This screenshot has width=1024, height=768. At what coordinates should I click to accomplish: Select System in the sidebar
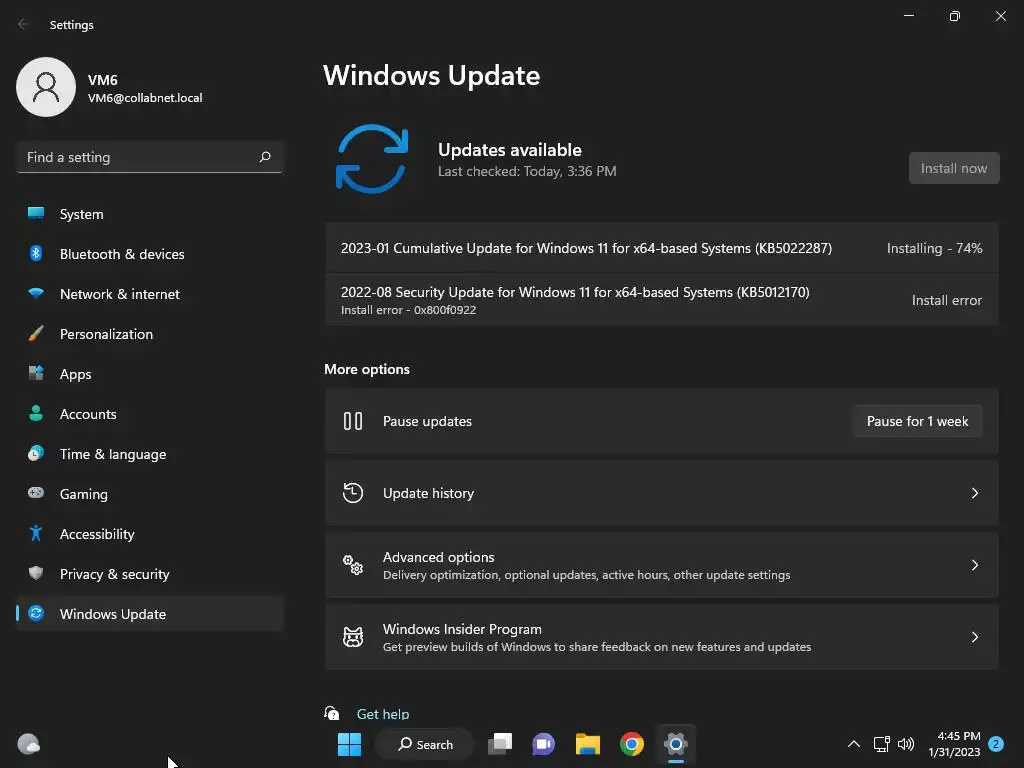(150, 214)
